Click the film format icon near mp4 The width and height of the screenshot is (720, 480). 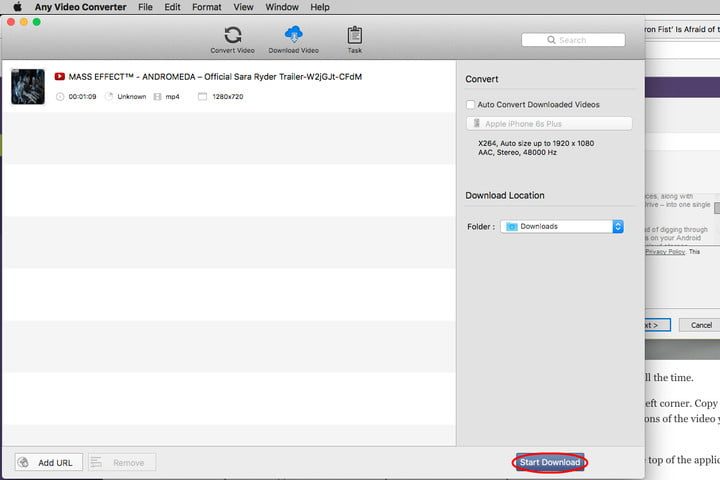tap(157, 97)
